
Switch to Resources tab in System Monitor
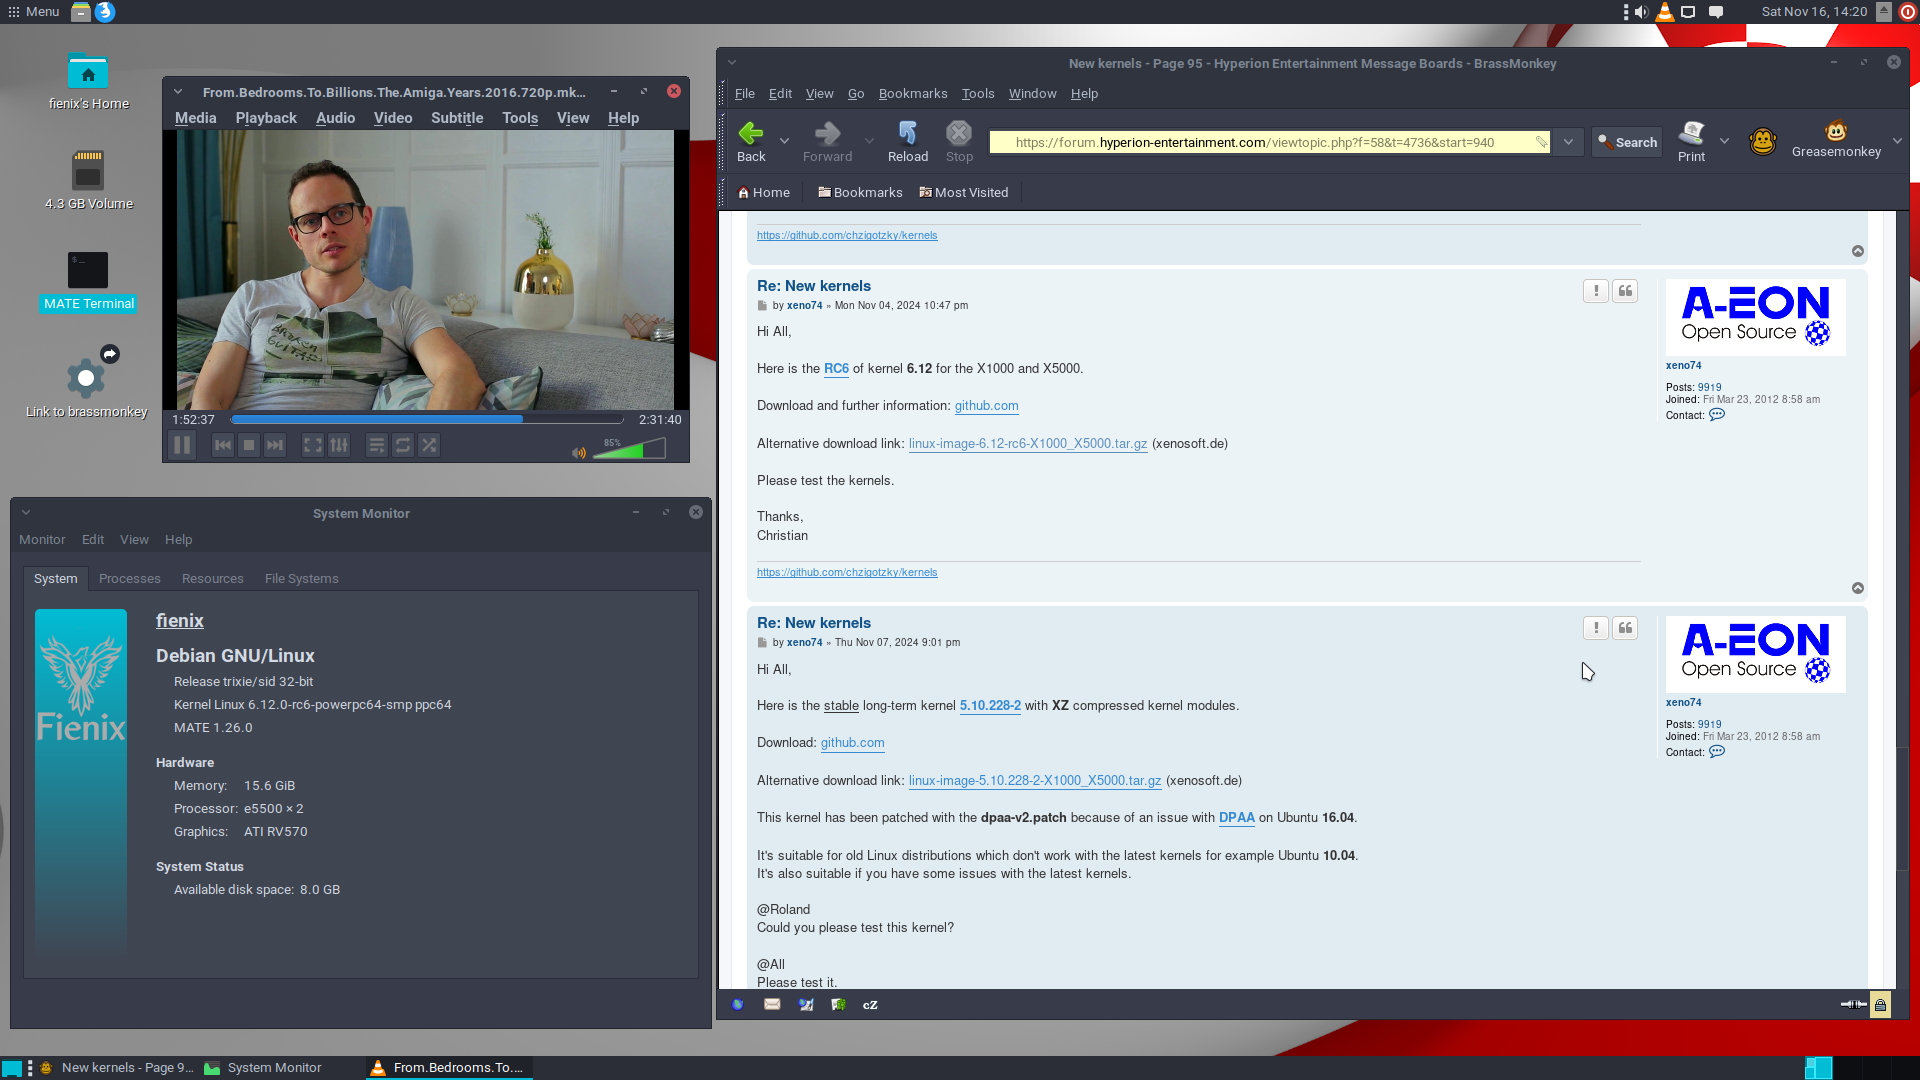click(x=213, y=579)
